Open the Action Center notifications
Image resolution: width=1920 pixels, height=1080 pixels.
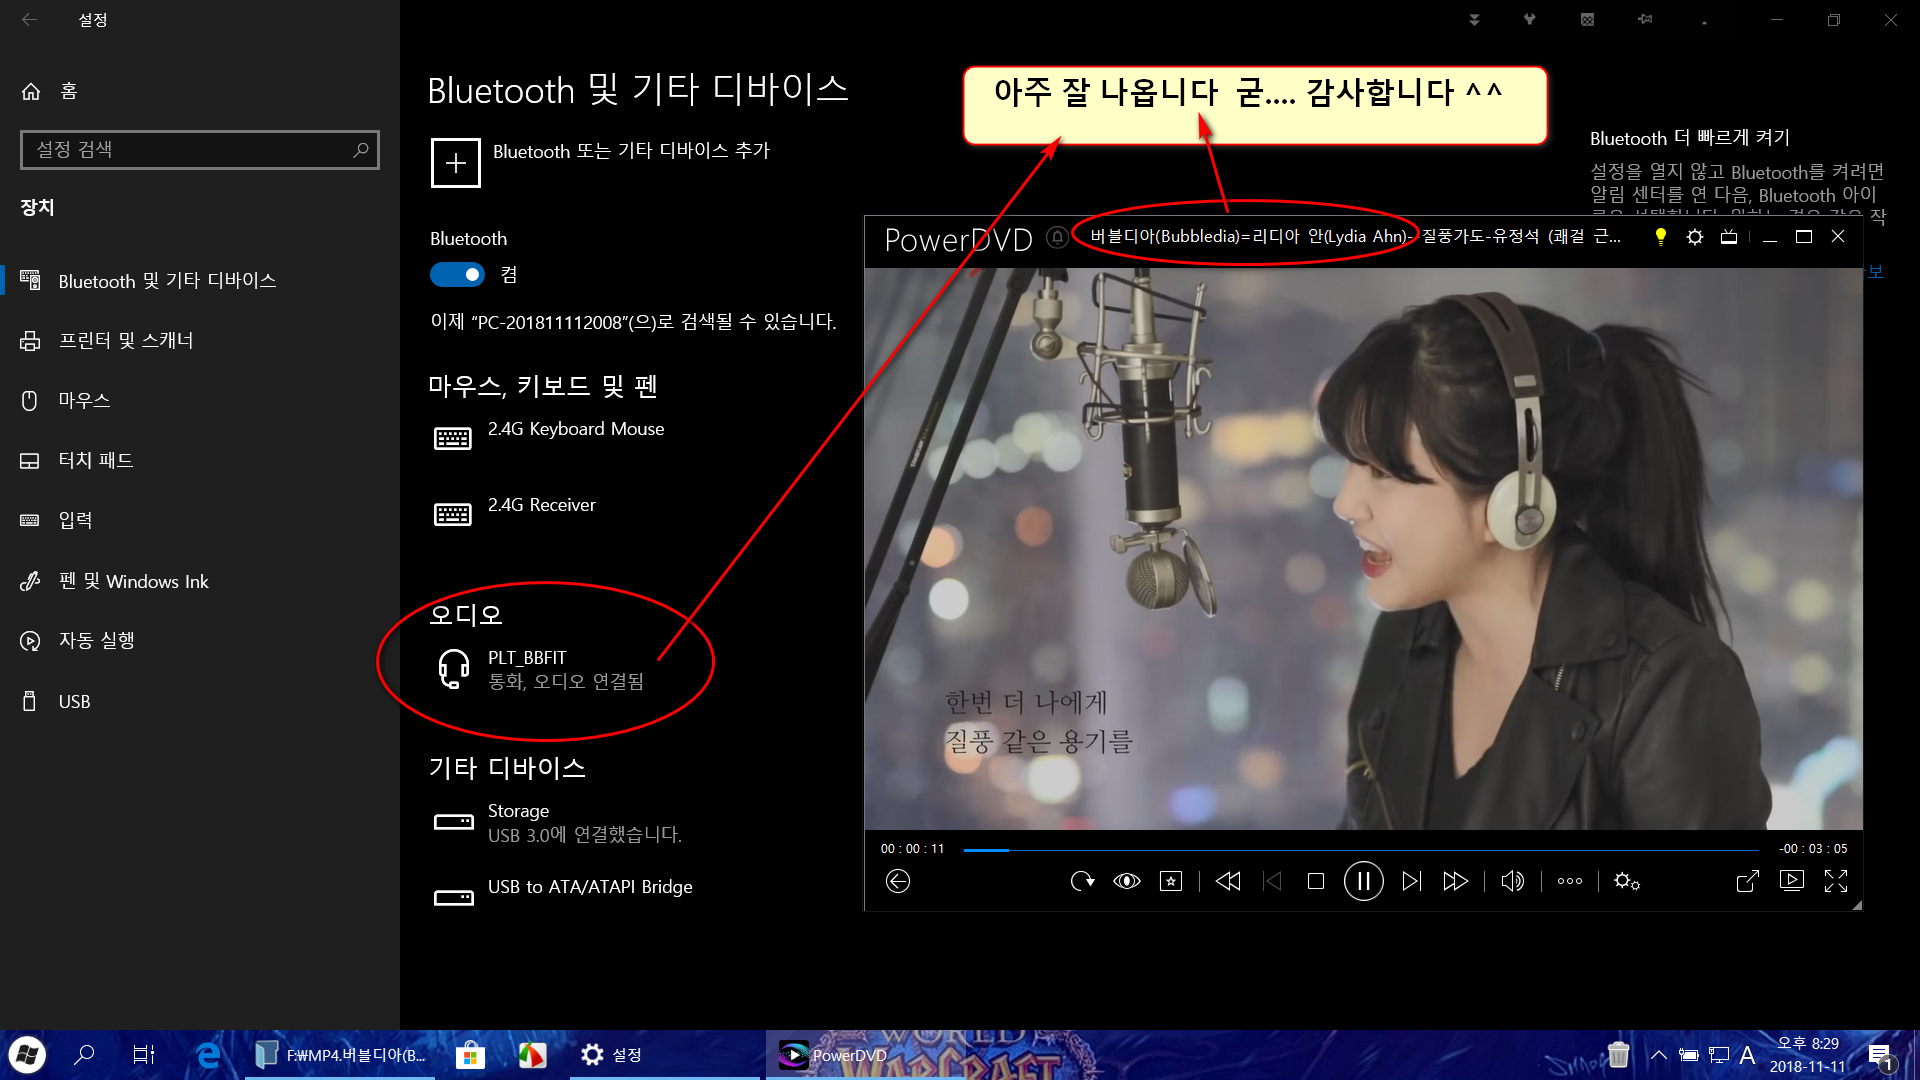(1880, 1056)
